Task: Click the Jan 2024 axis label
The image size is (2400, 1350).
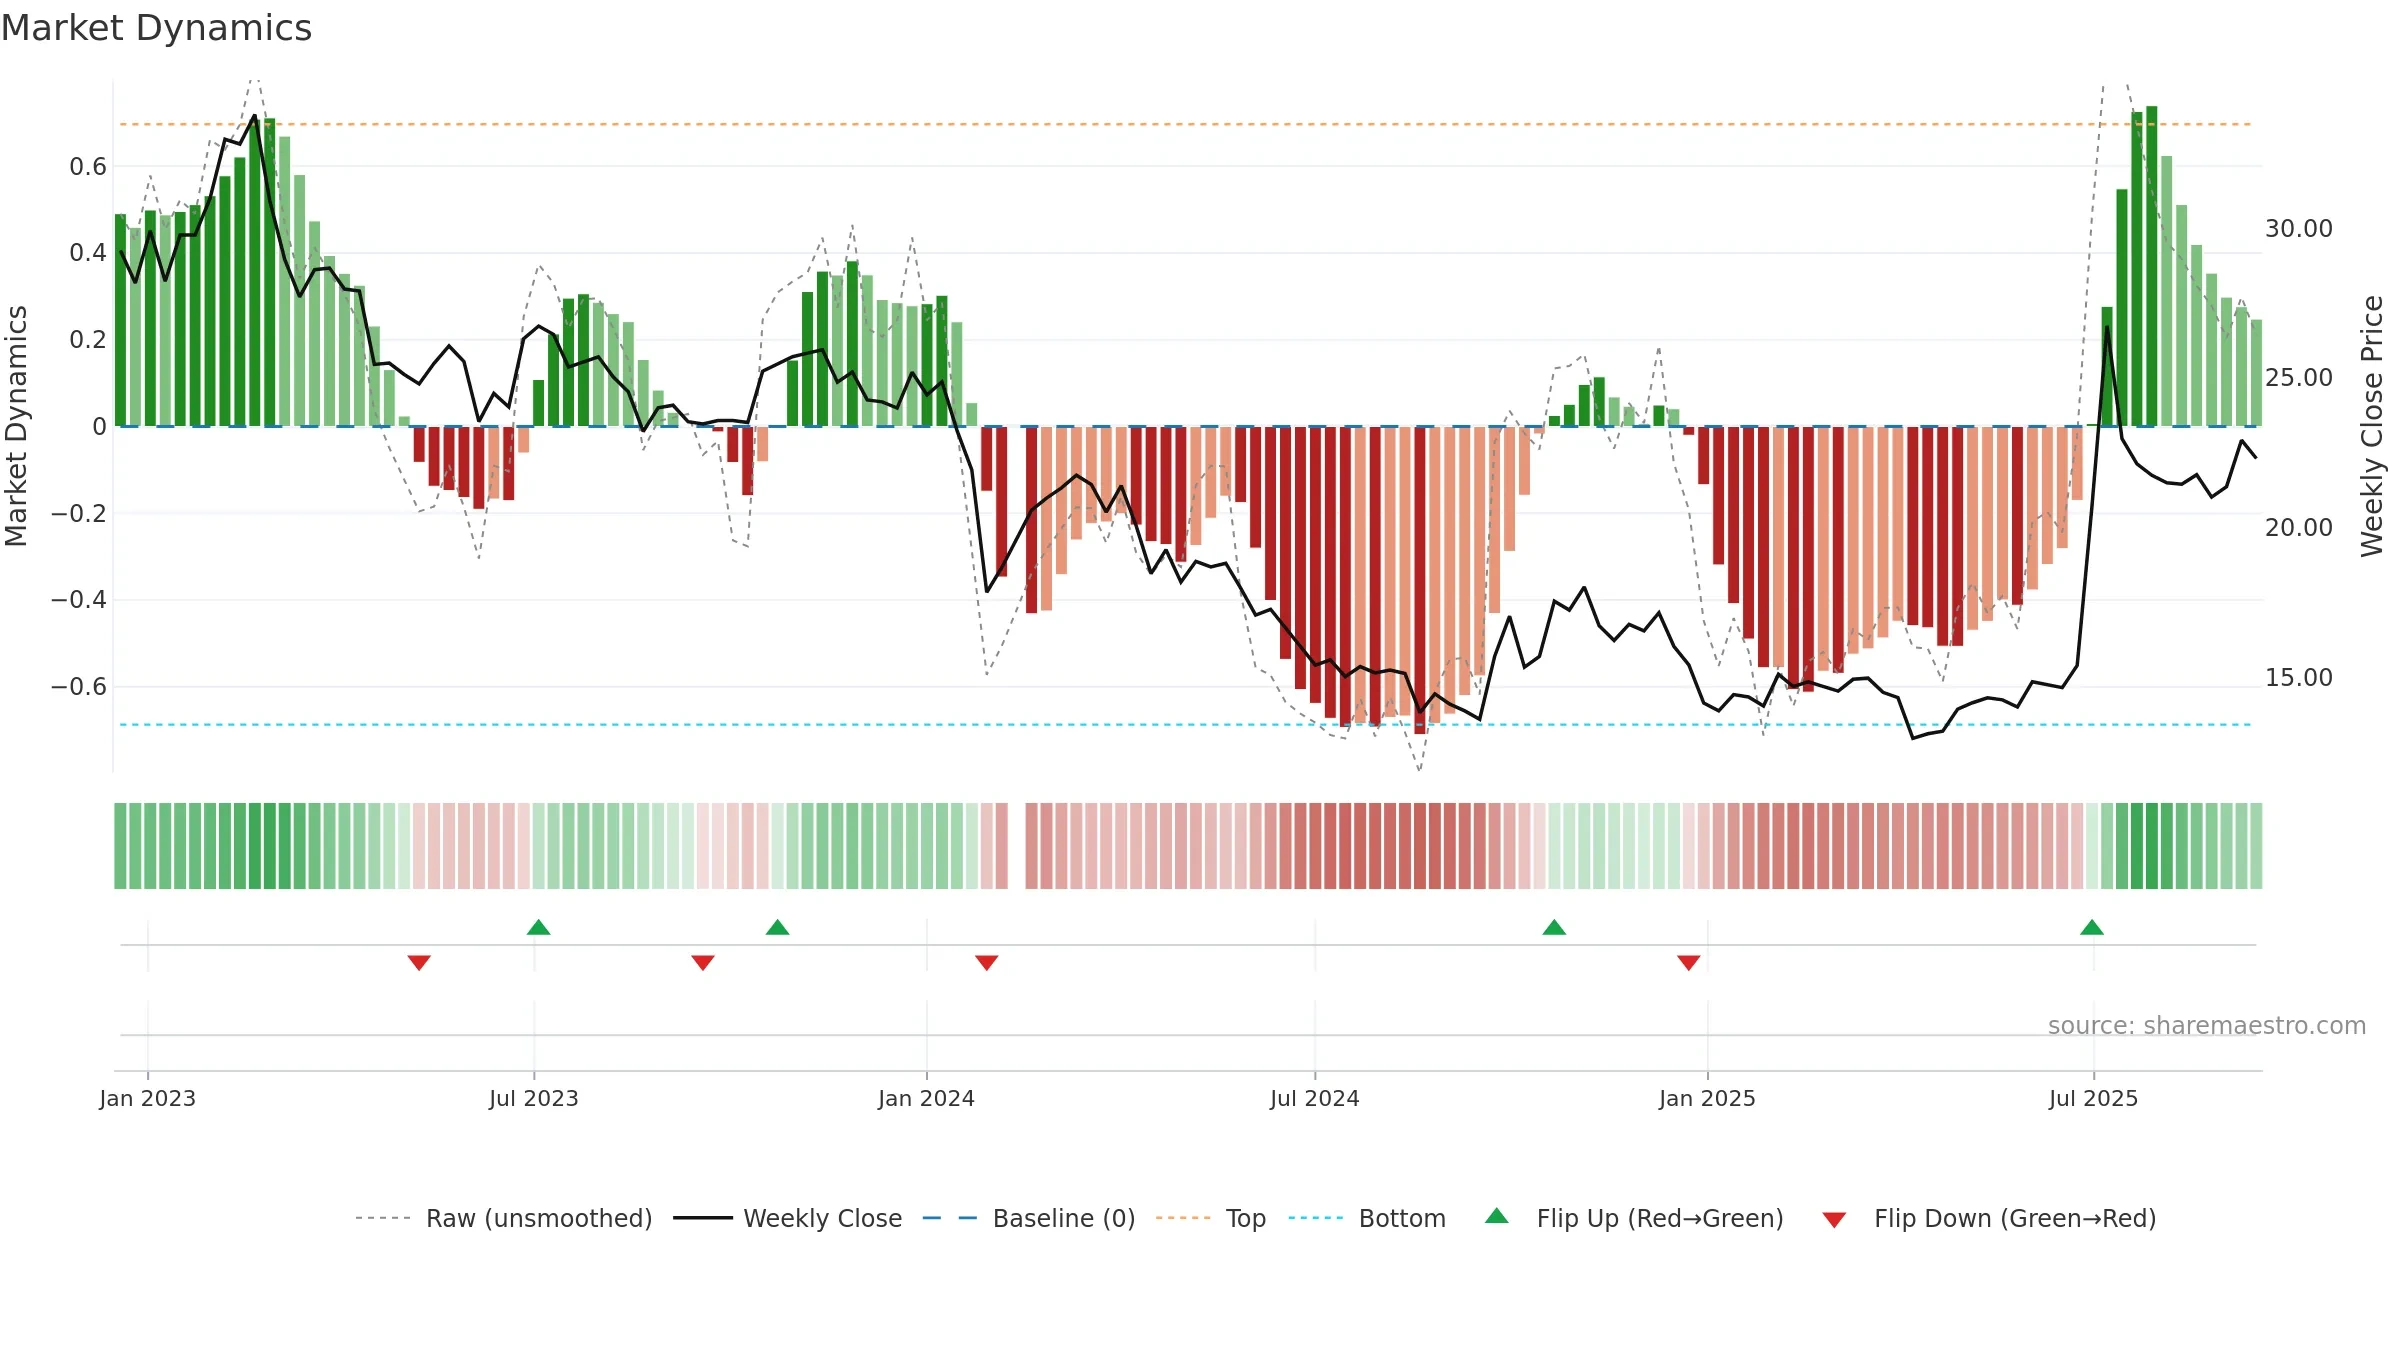Action: point(927,1098)
